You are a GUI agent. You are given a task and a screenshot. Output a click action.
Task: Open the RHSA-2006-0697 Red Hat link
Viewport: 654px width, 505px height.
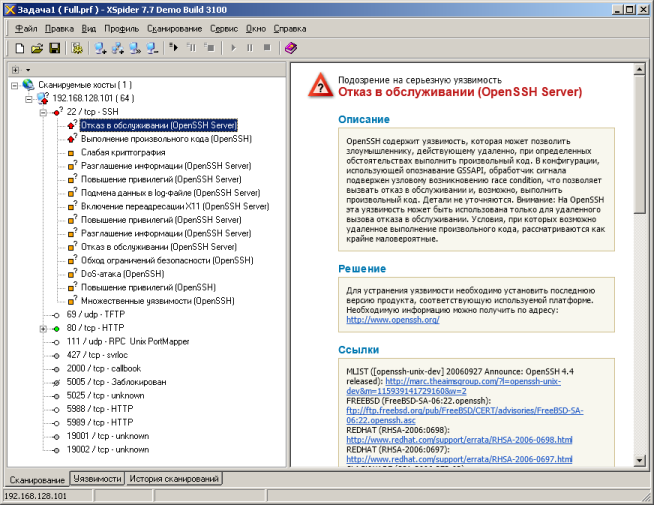coord(459,459)
